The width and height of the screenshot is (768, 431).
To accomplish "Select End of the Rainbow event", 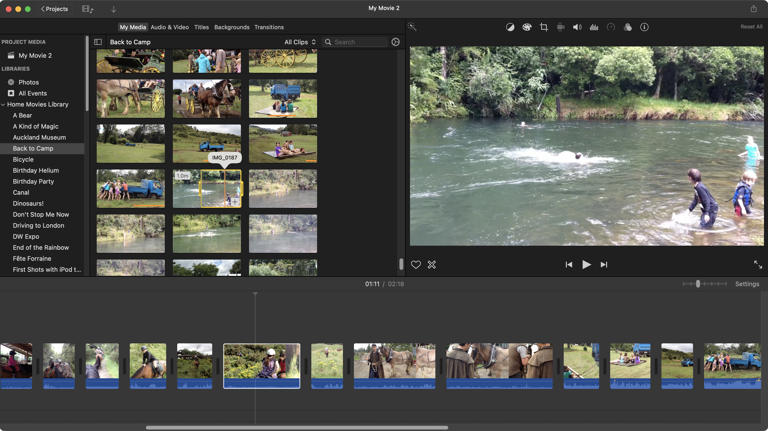I will click(x=42, y=247).
